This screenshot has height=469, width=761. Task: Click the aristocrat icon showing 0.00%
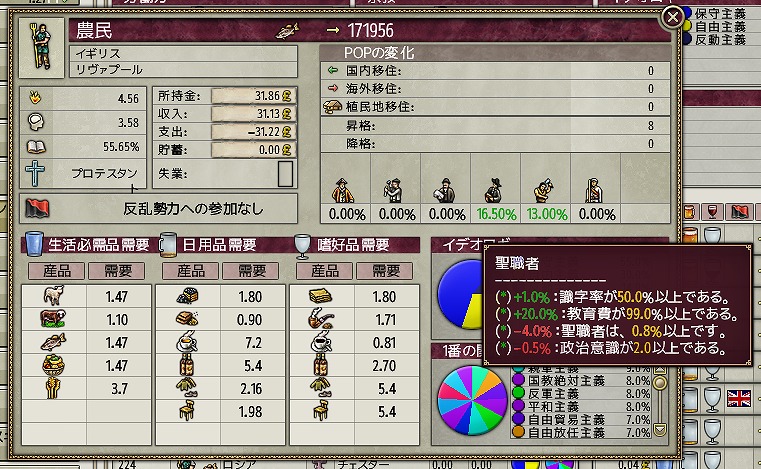343,190
